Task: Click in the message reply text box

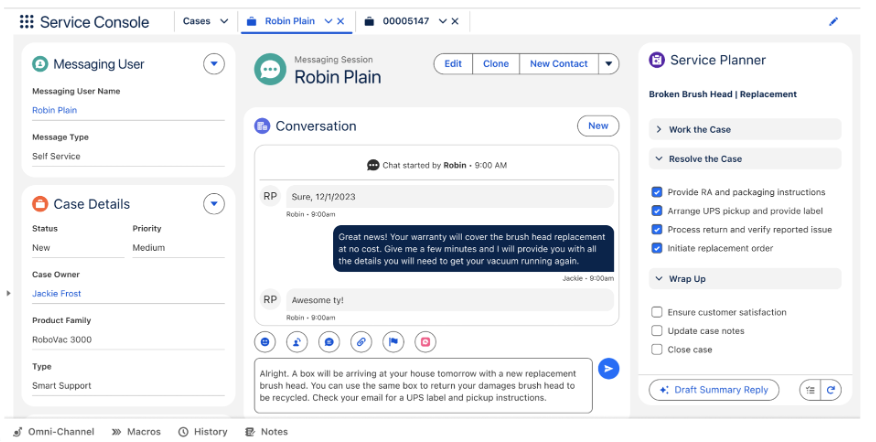Action: click(x=423, y=386)
